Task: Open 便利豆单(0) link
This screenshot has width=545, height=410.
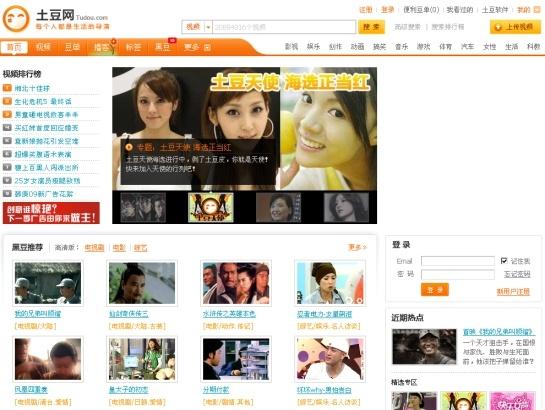Action: pyautogui.click(x=421, y=10)
